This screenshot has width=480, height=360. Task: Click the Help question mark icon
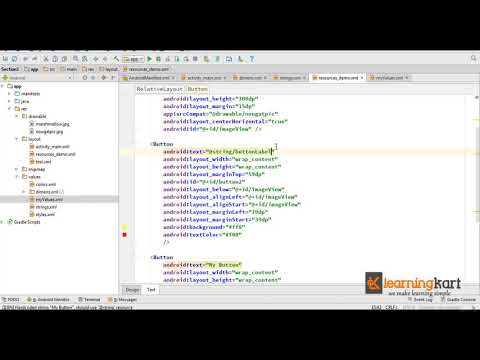[252, 59]
